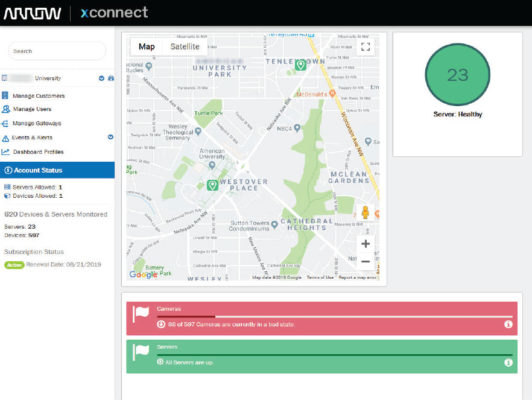Open Manage Users
Image resolution: width=532 pixels, height=400 pixels.
pyautogui.click(x=32, y=109)
